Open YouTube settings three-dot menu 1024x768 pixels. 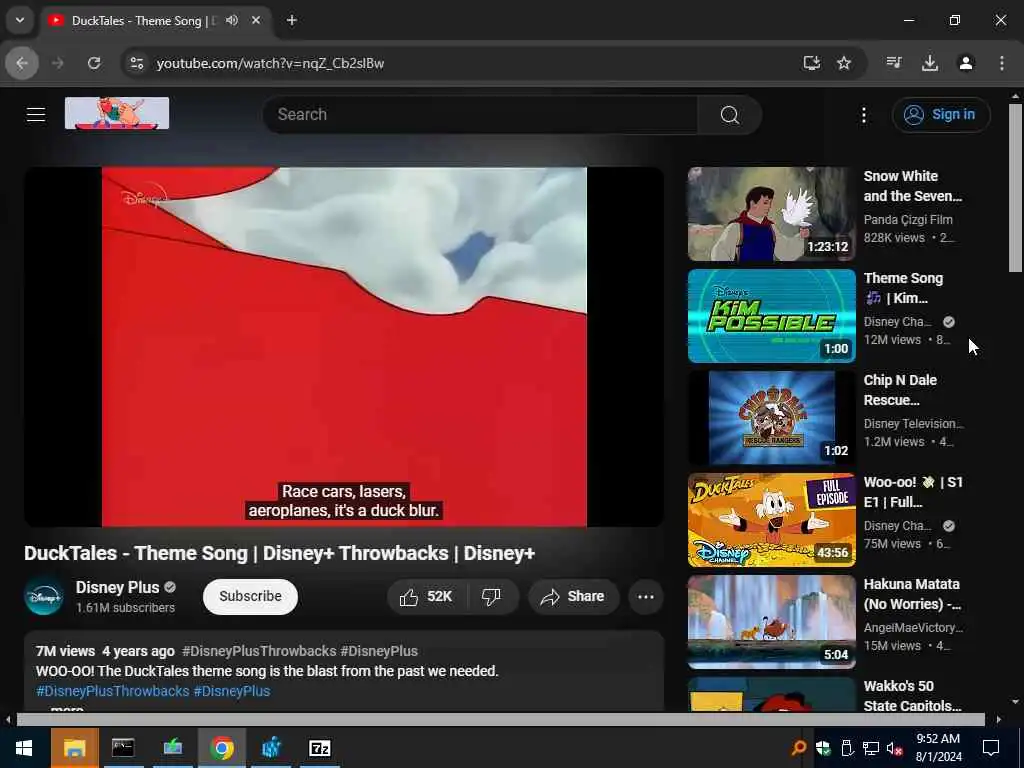(x=863, y=115)
